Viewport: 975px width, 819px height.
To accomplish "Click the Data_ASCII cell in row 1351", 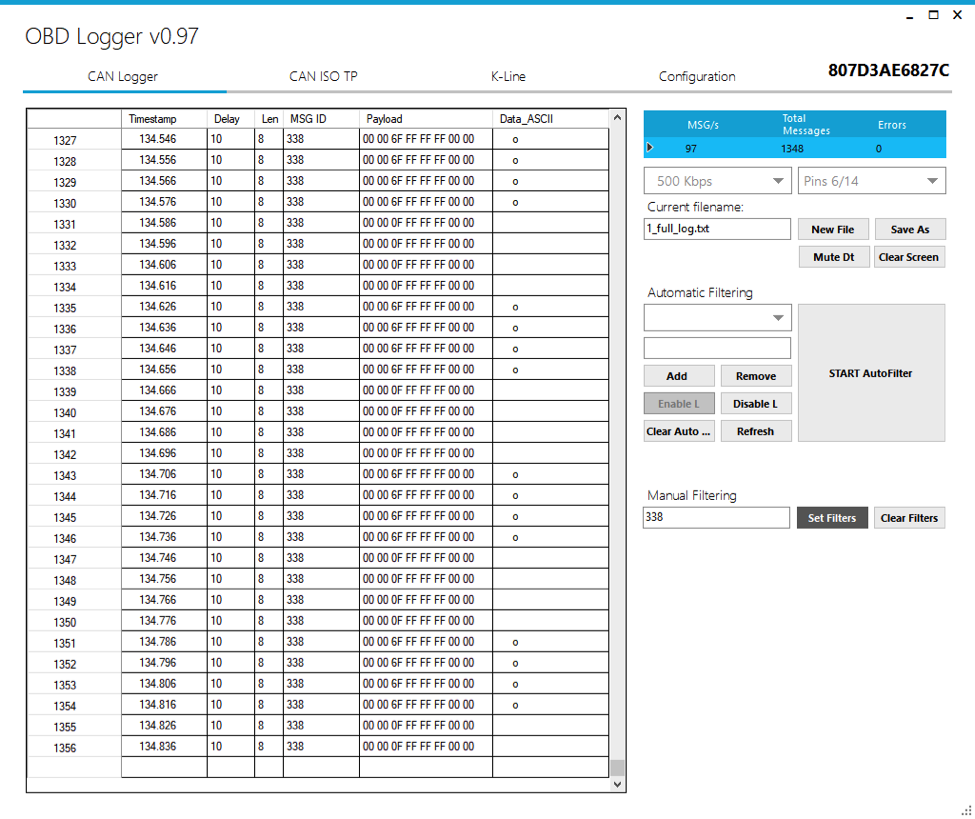I will (550, 642).
